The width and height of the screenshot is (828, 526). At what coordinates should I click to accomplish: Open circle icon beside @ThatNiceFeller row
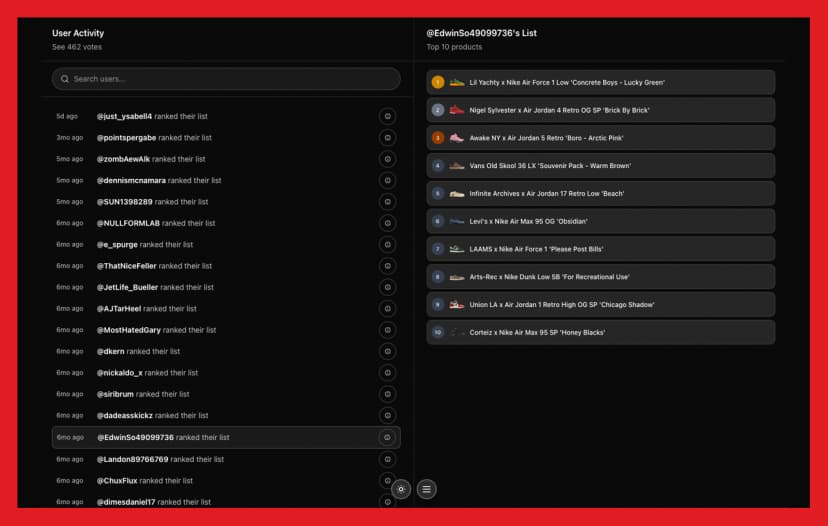pyautogui.click(x=387, y=266)
